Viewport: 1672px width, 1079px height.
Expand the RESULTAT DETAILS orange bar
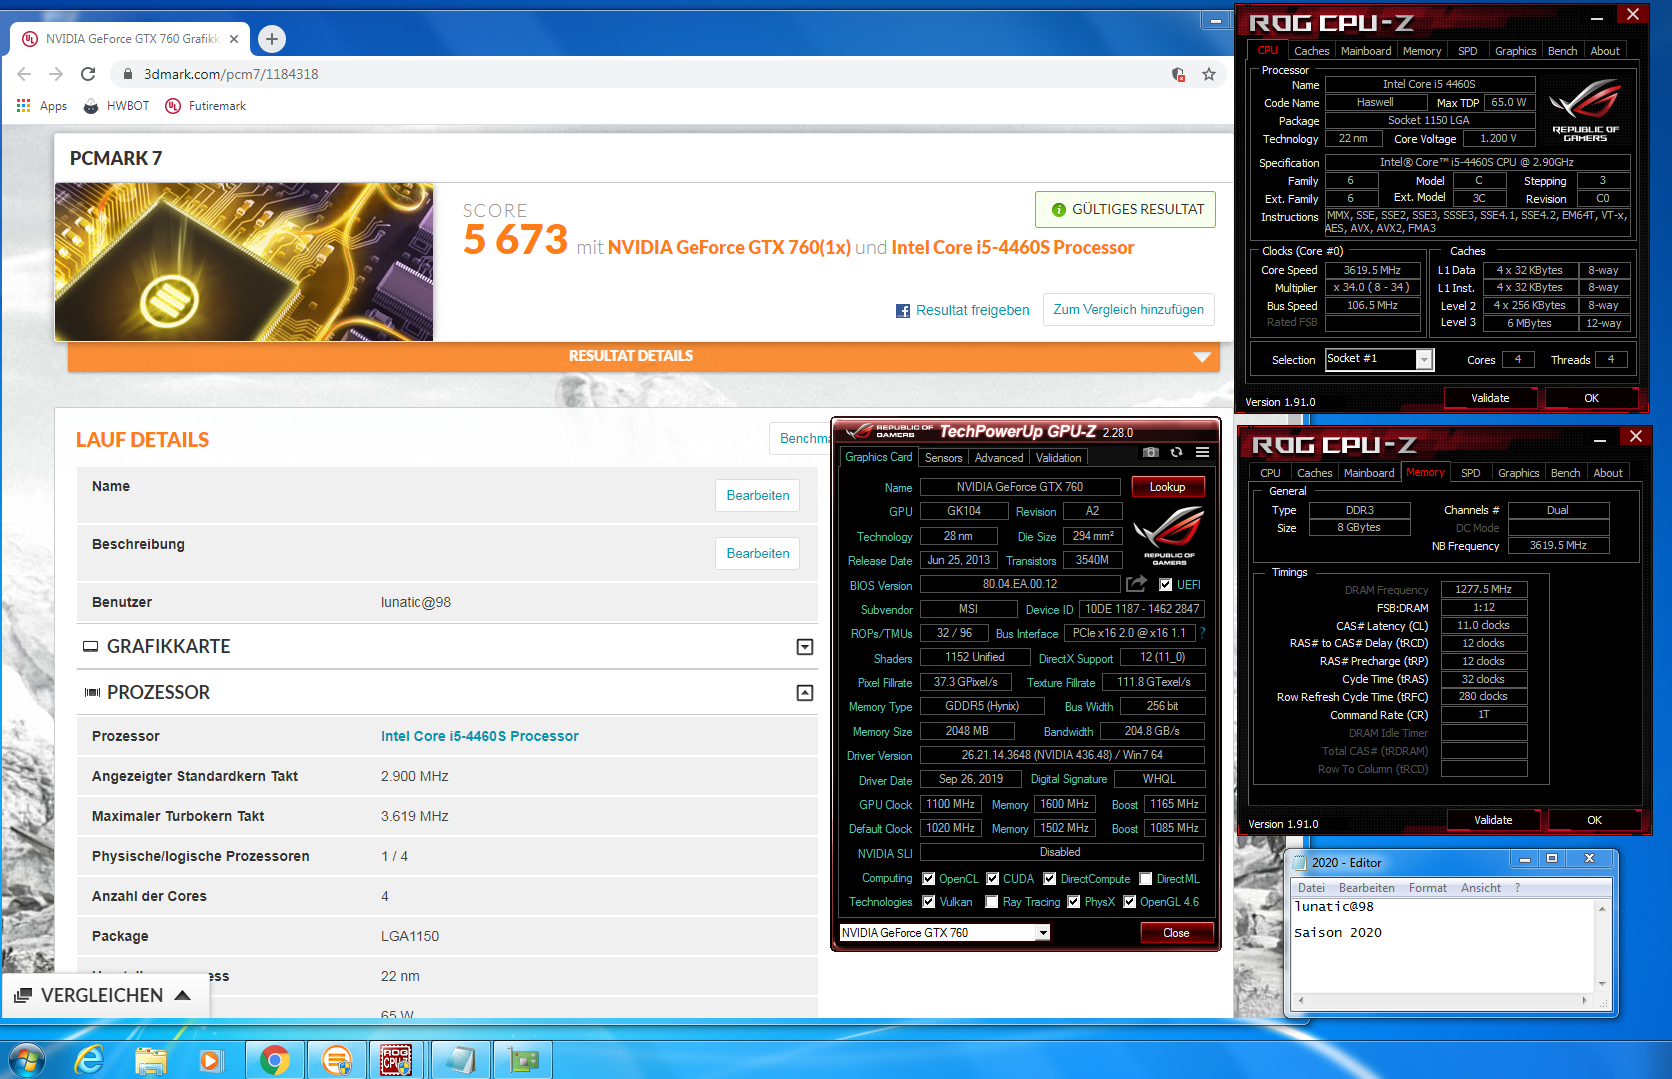coord(643,356)
